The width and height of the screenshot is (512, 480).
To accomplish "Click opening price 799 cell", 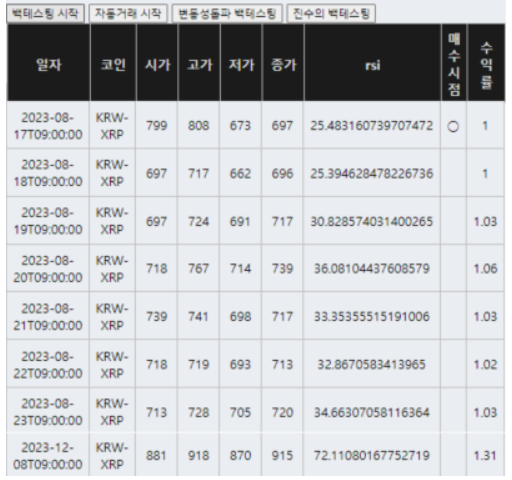I will coord(157,125).
